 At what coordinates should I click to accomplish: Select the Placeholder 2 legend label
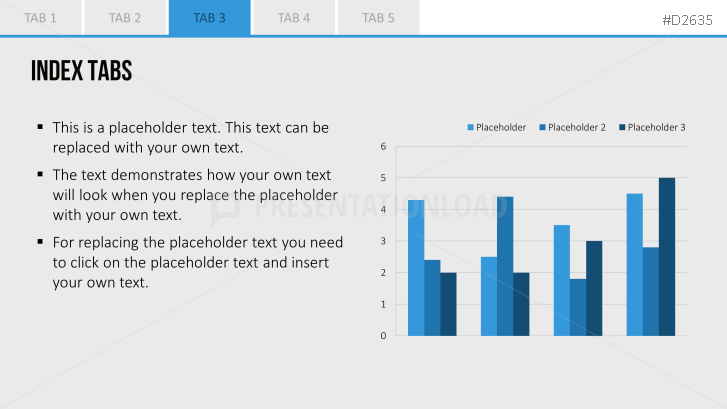[x=577, y=127]
